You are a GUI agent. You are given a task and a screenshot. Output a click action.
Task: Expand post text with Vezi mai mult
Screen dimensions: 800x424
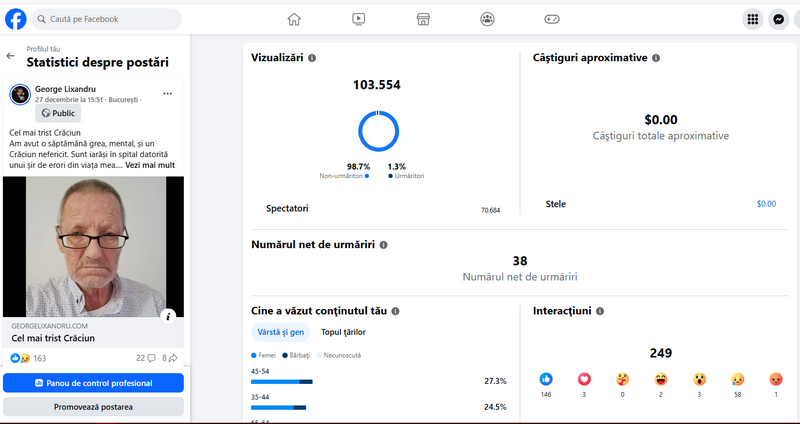point(150,165)
